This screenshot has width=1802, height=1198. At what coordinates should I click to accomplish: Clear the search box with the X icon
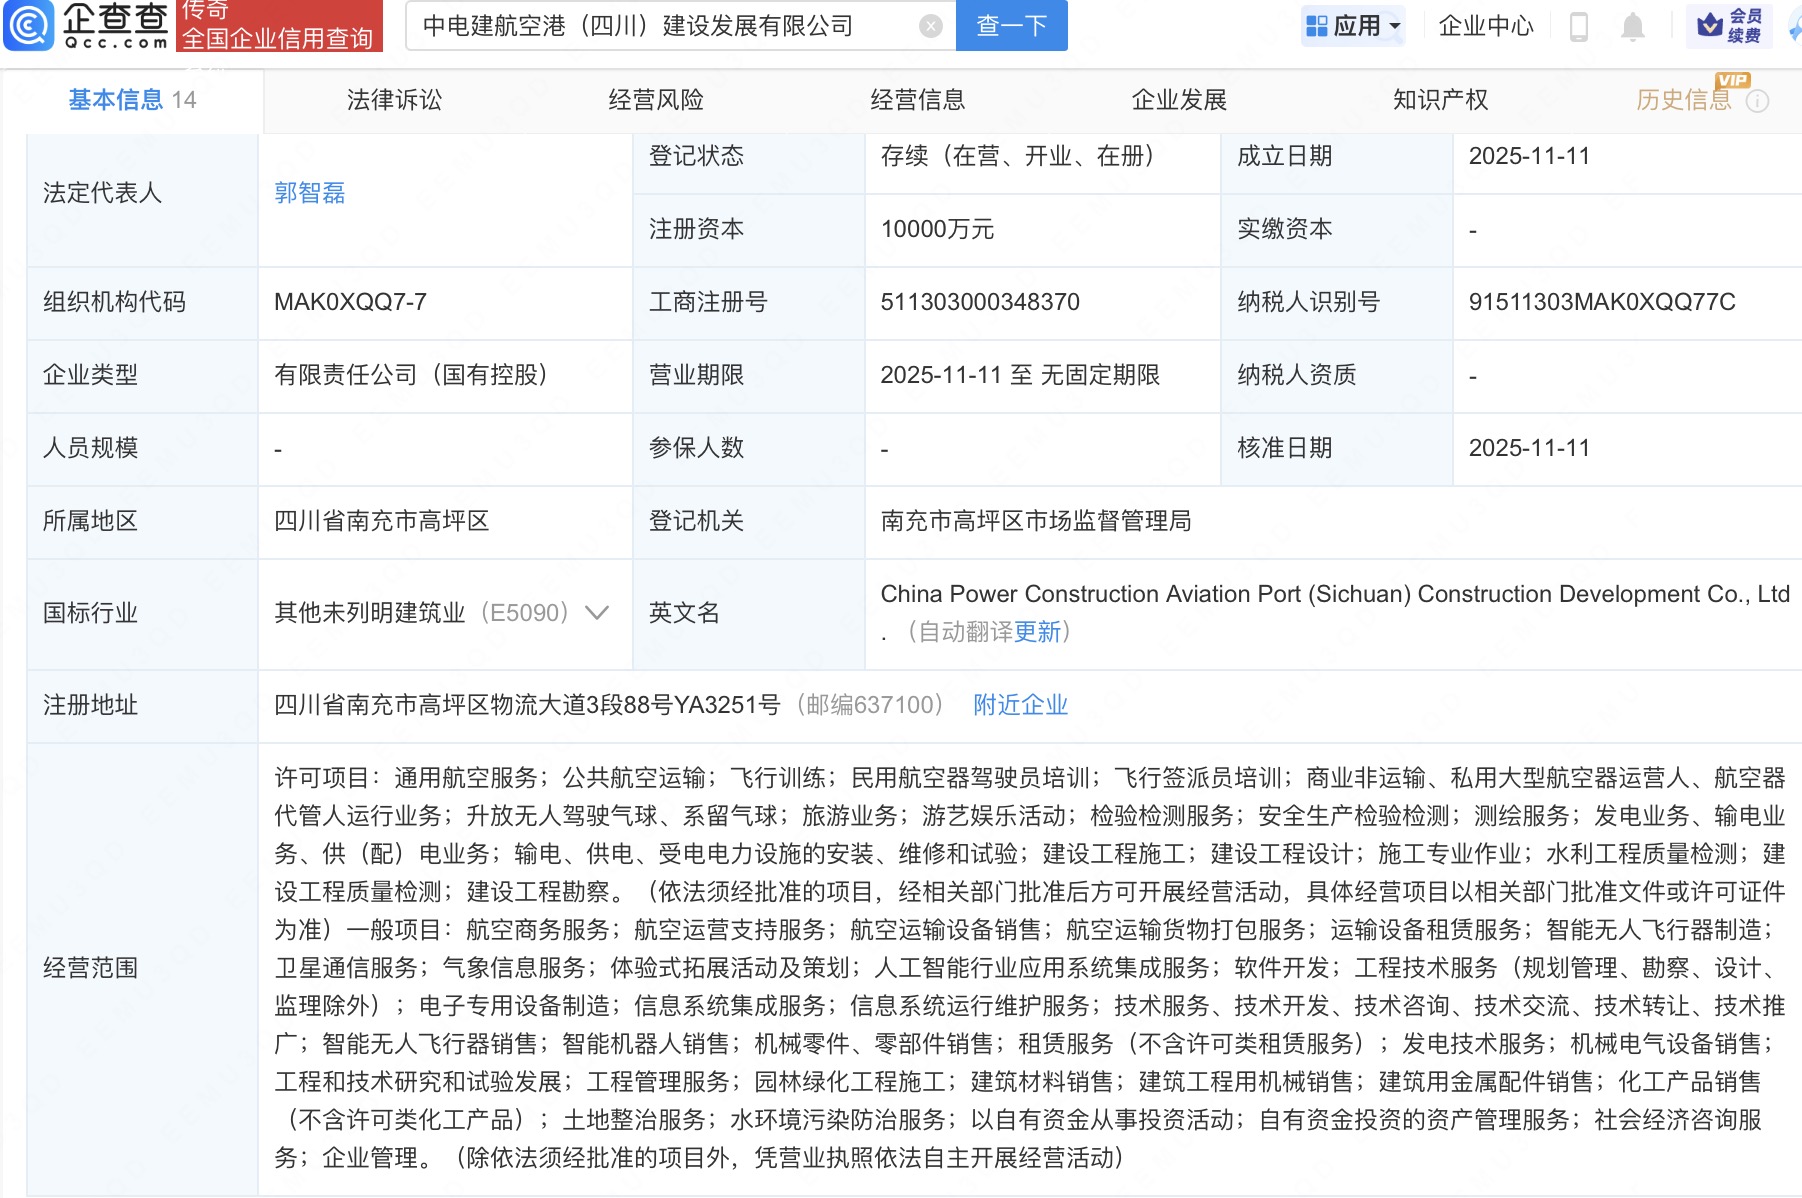tap(930, 26)
